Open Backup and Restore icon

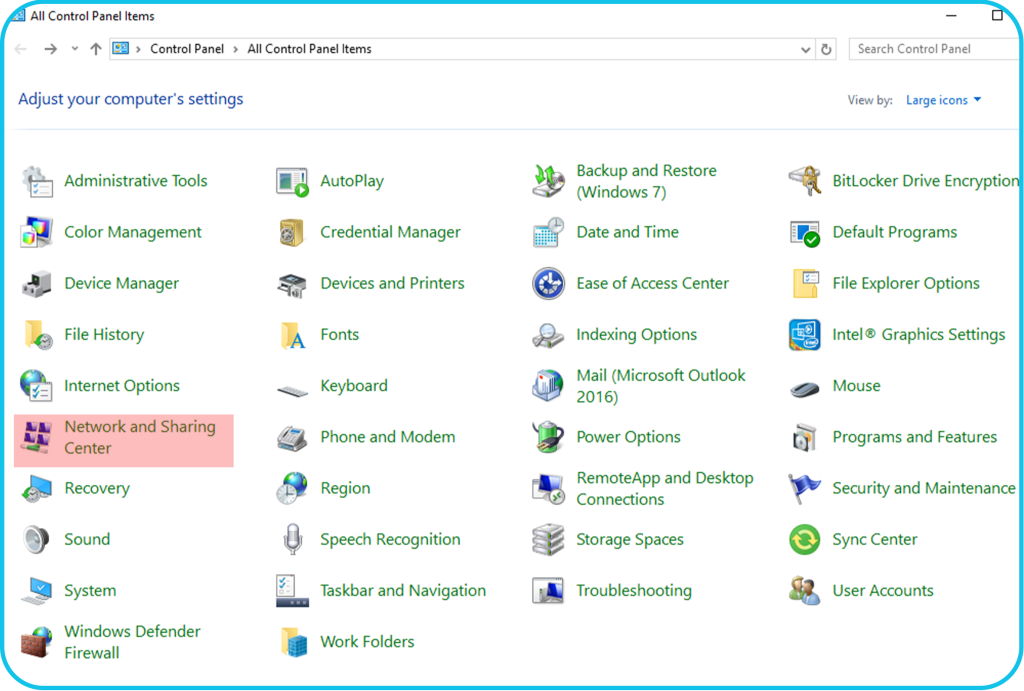click(x=548, y=181)
